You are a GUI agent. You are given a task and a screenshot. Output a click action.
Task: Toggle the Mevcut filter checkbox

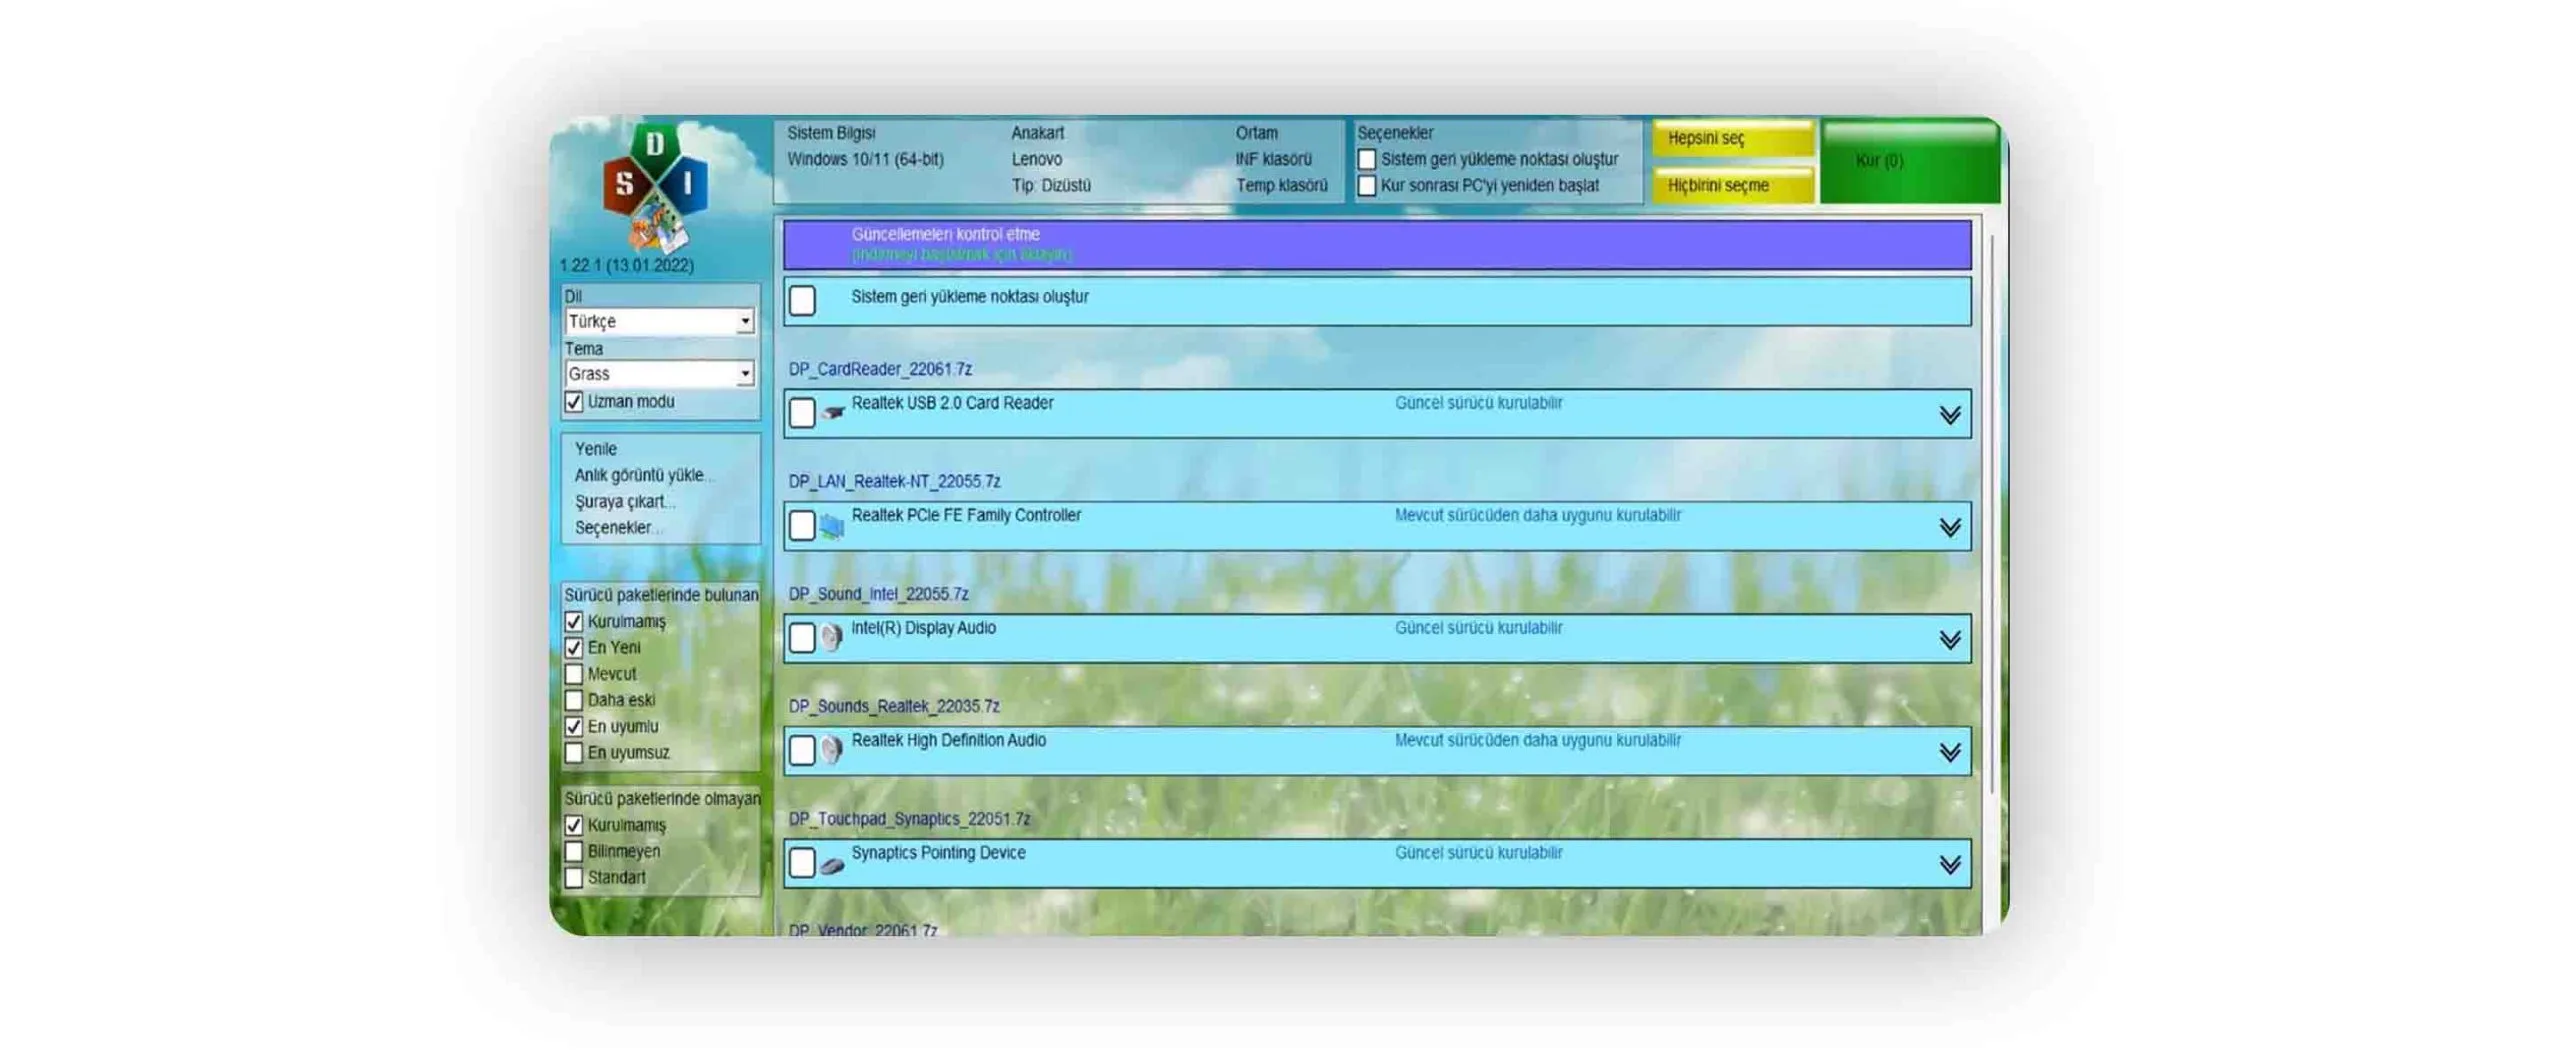574,674
